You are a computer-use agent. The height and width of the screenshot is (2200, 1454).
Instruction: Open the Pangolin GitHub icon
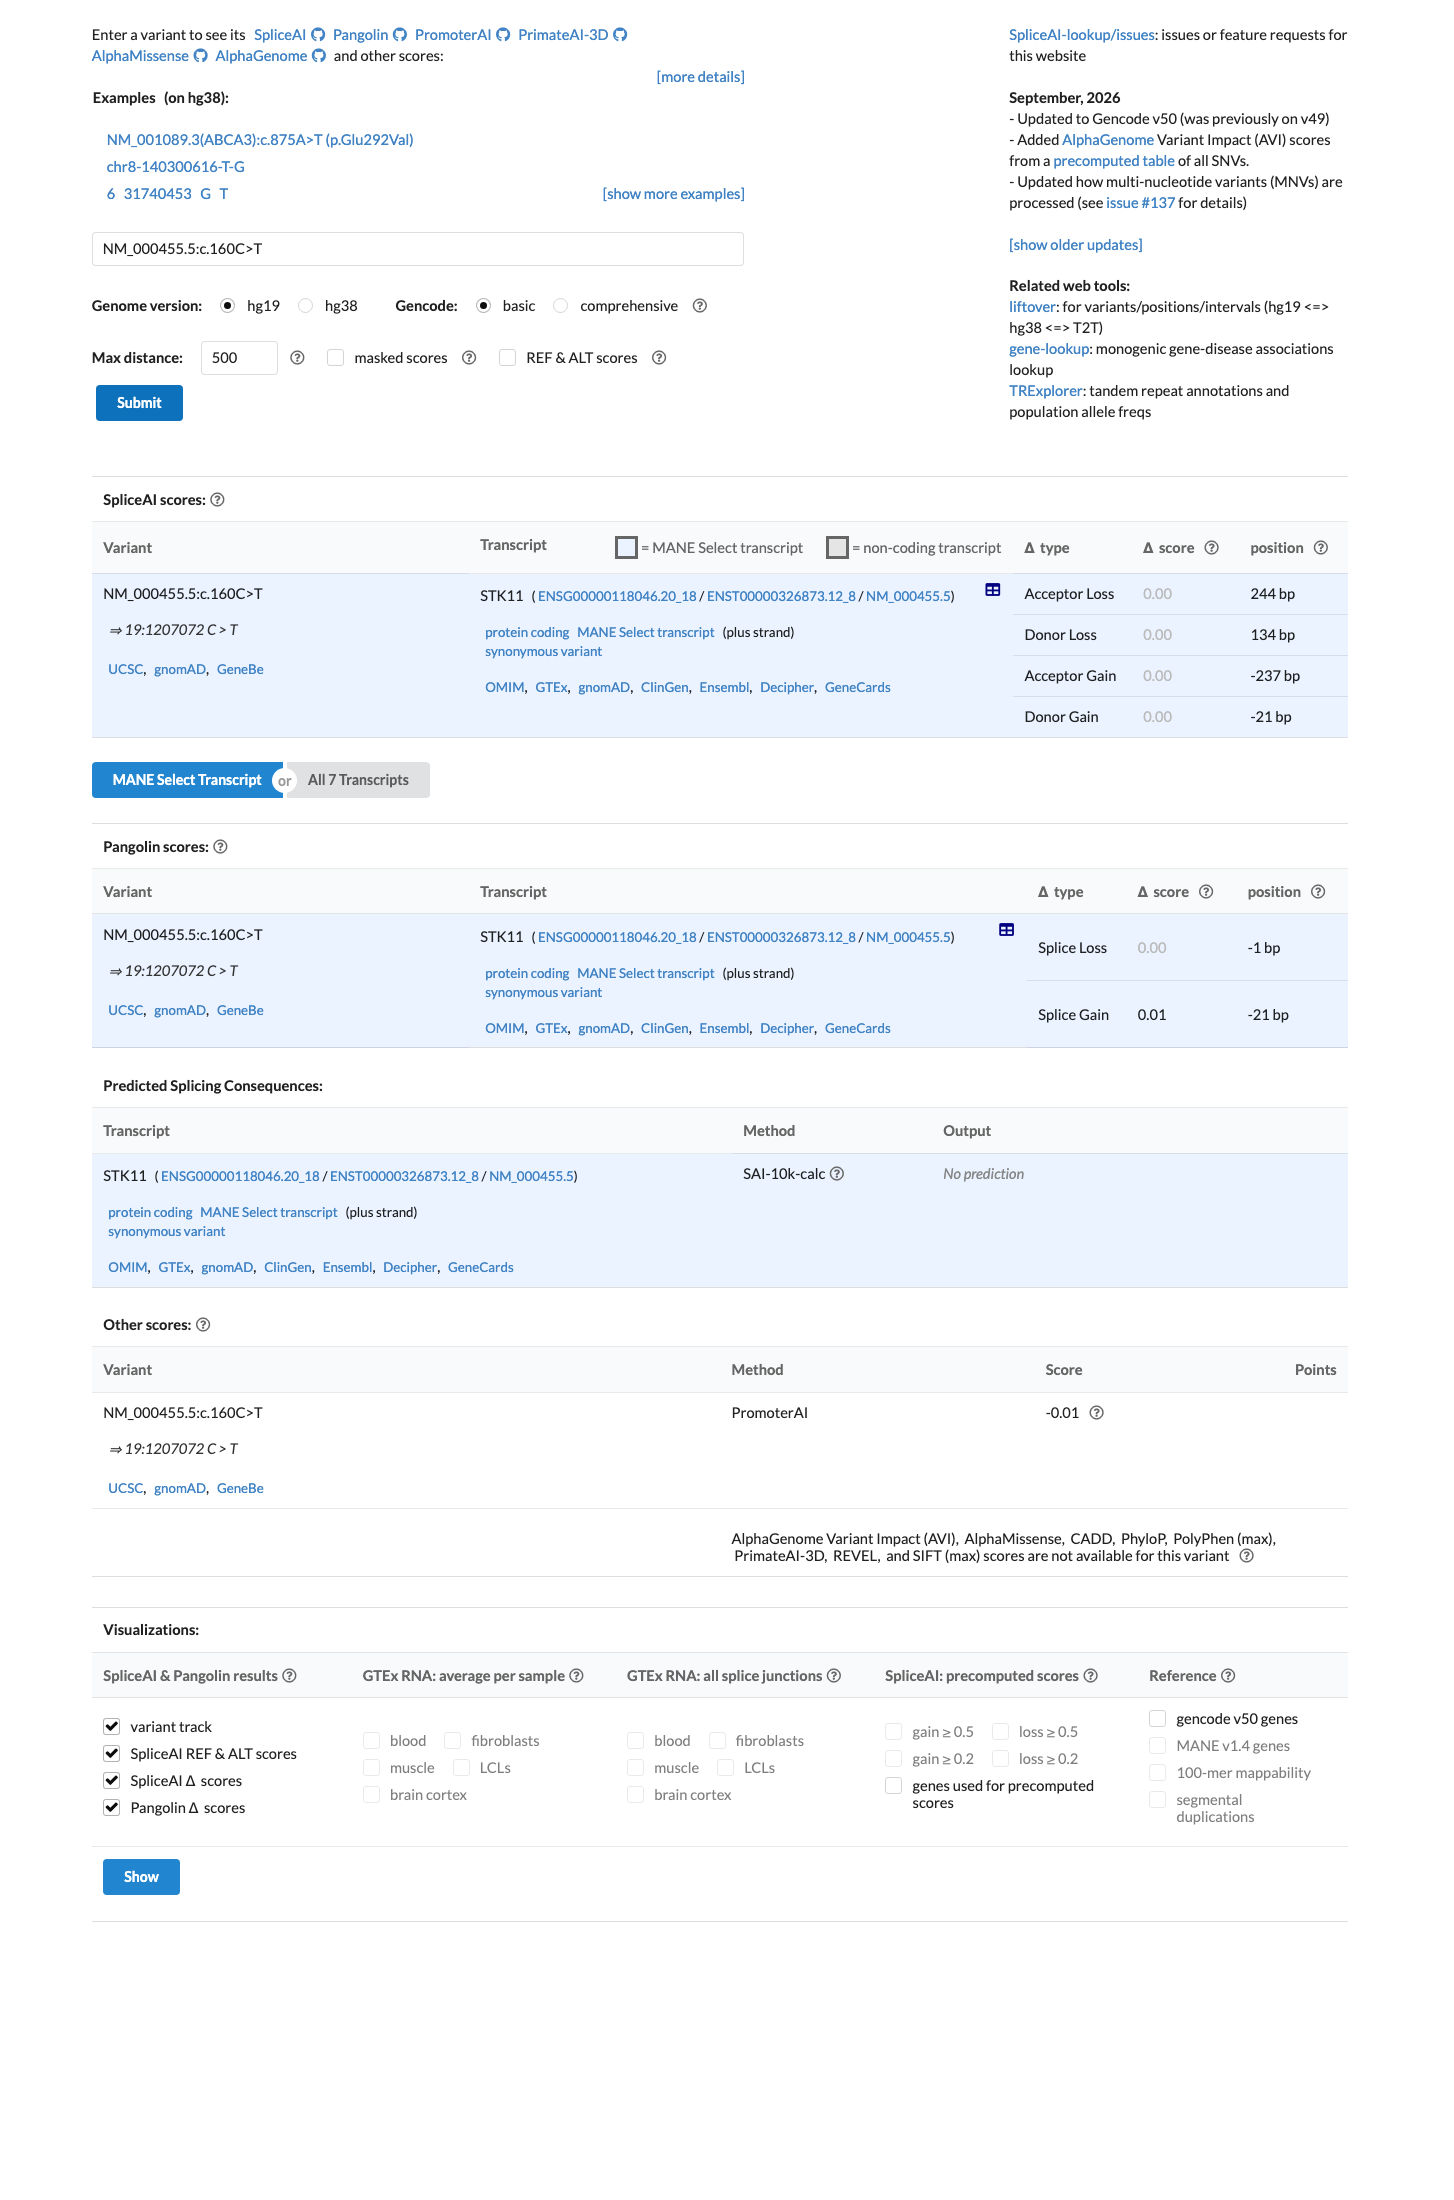click(x=400, y=35)
